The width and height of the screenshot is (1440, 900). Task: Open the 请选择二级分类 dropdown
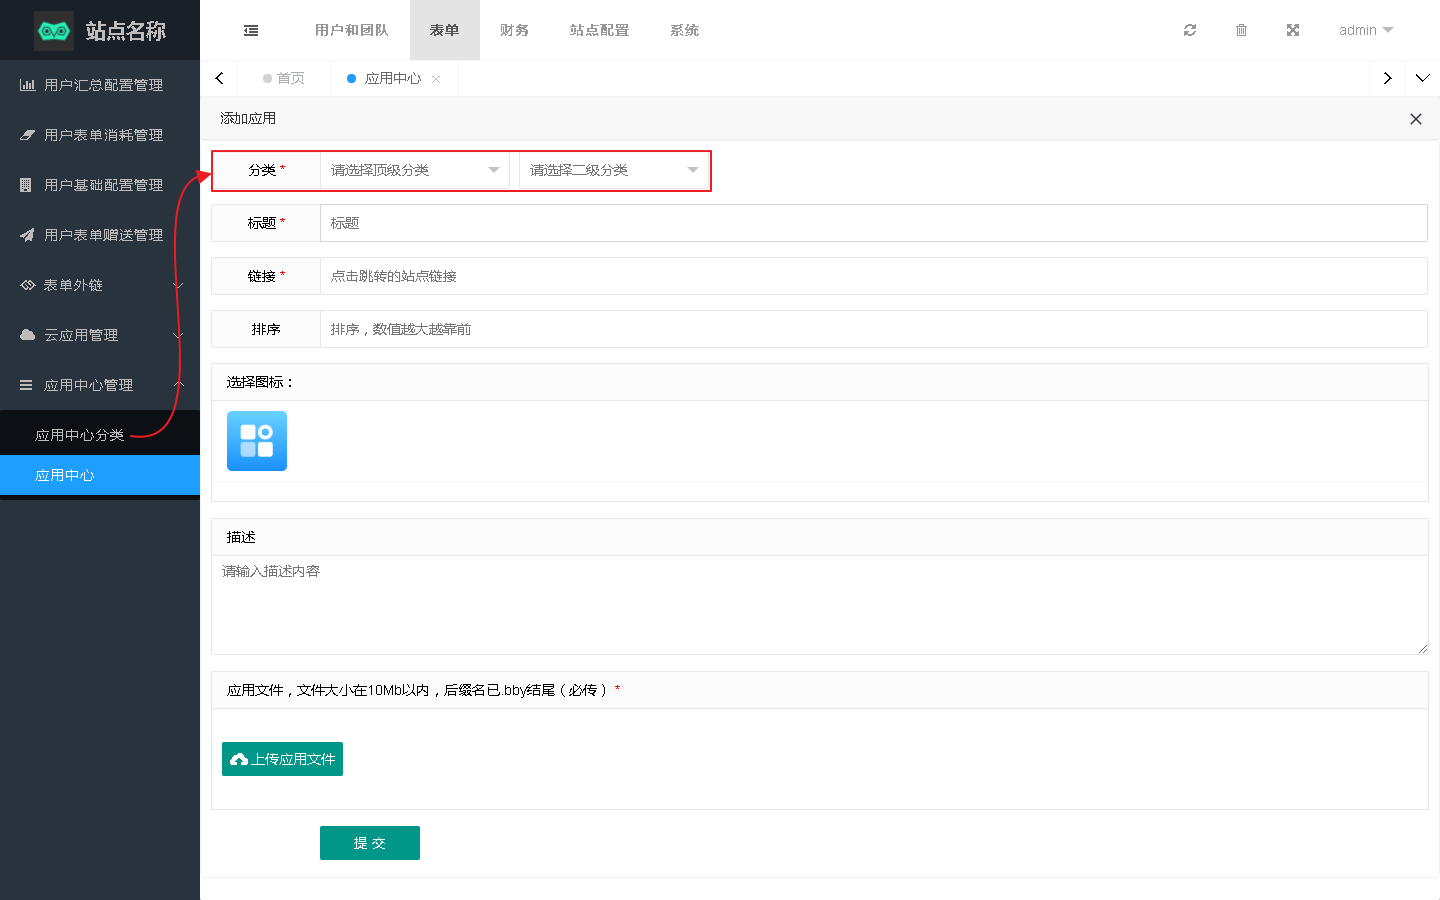click(x=613, y=170)
